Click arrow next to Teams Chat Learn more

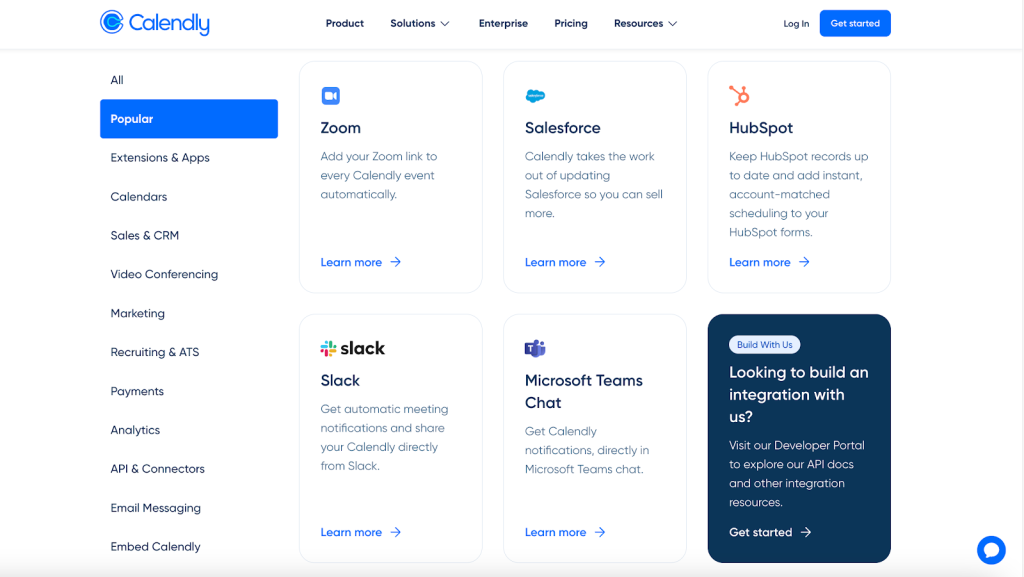pos(600,532)
